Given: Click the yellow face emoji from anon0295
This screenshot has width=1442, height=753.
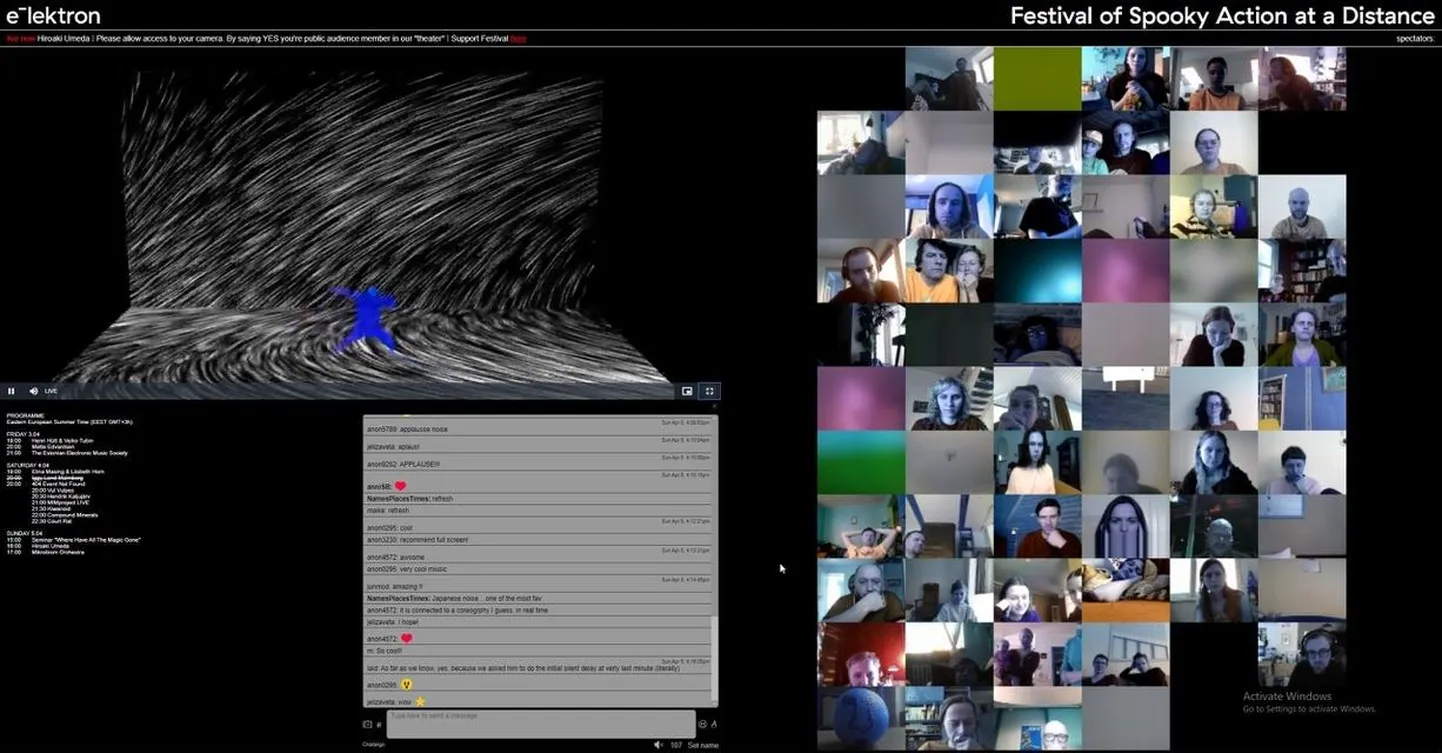Looking at the screenshot, I should coord(407,685).
